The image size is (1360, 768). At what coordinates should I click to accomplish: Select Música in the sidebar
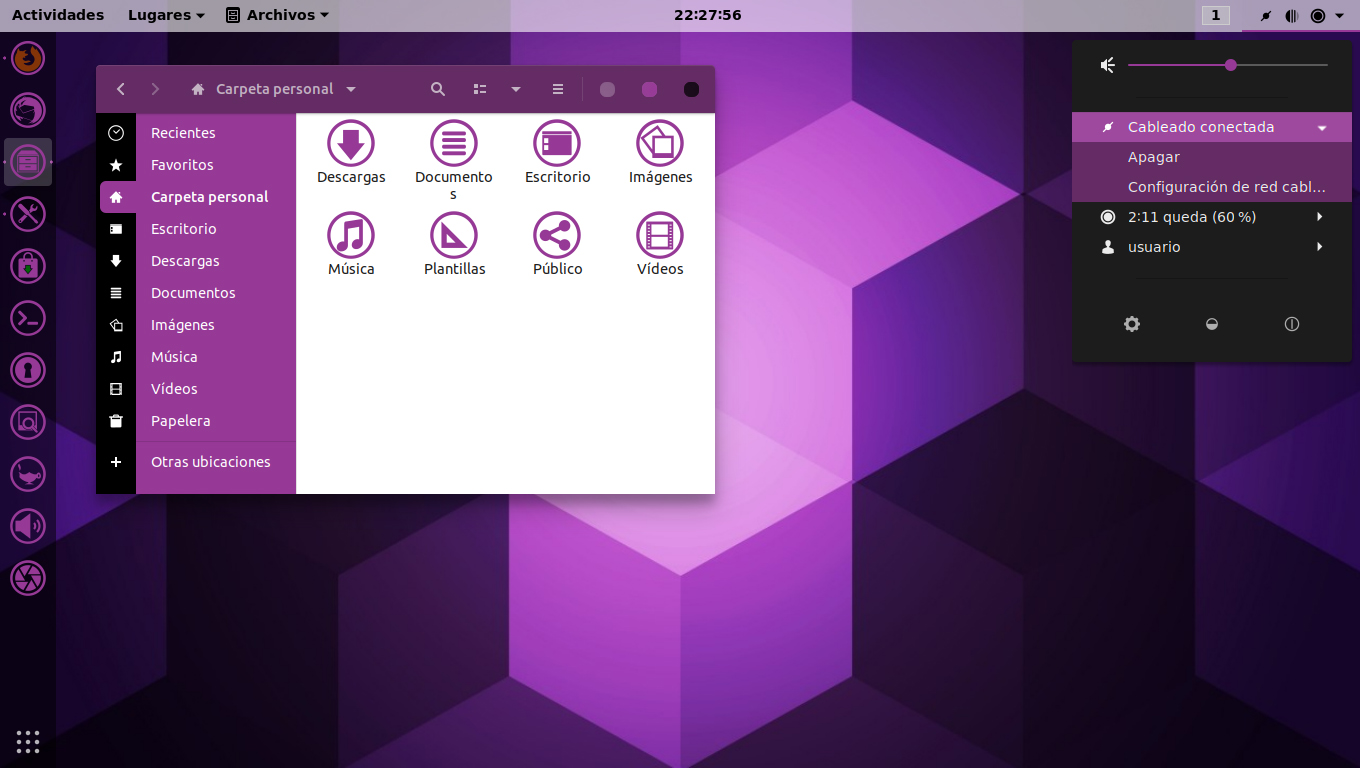pos(198,357)
